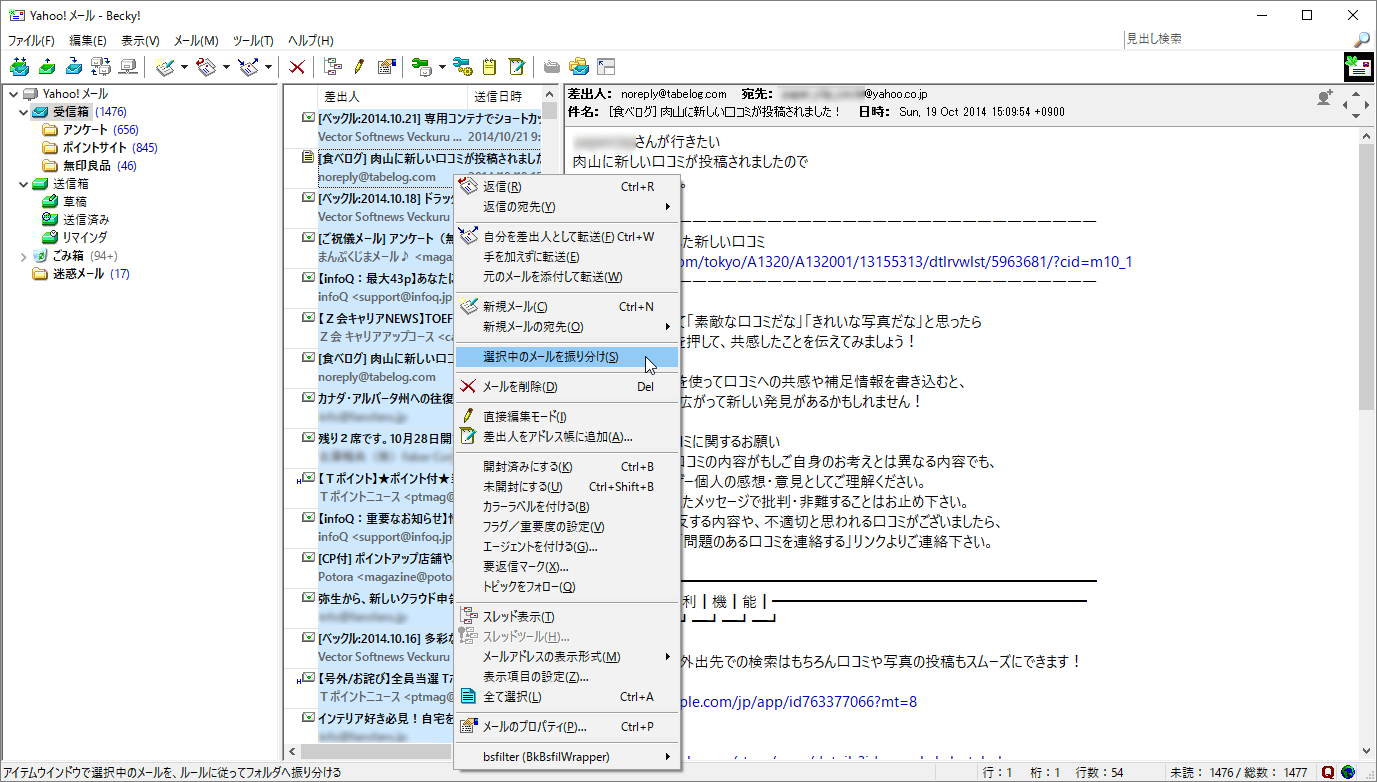Viewport: 1377px width, 782px height.
Task: Choose 差出人をアドレス帳に追加(A) entry
Action: (567, 437)
